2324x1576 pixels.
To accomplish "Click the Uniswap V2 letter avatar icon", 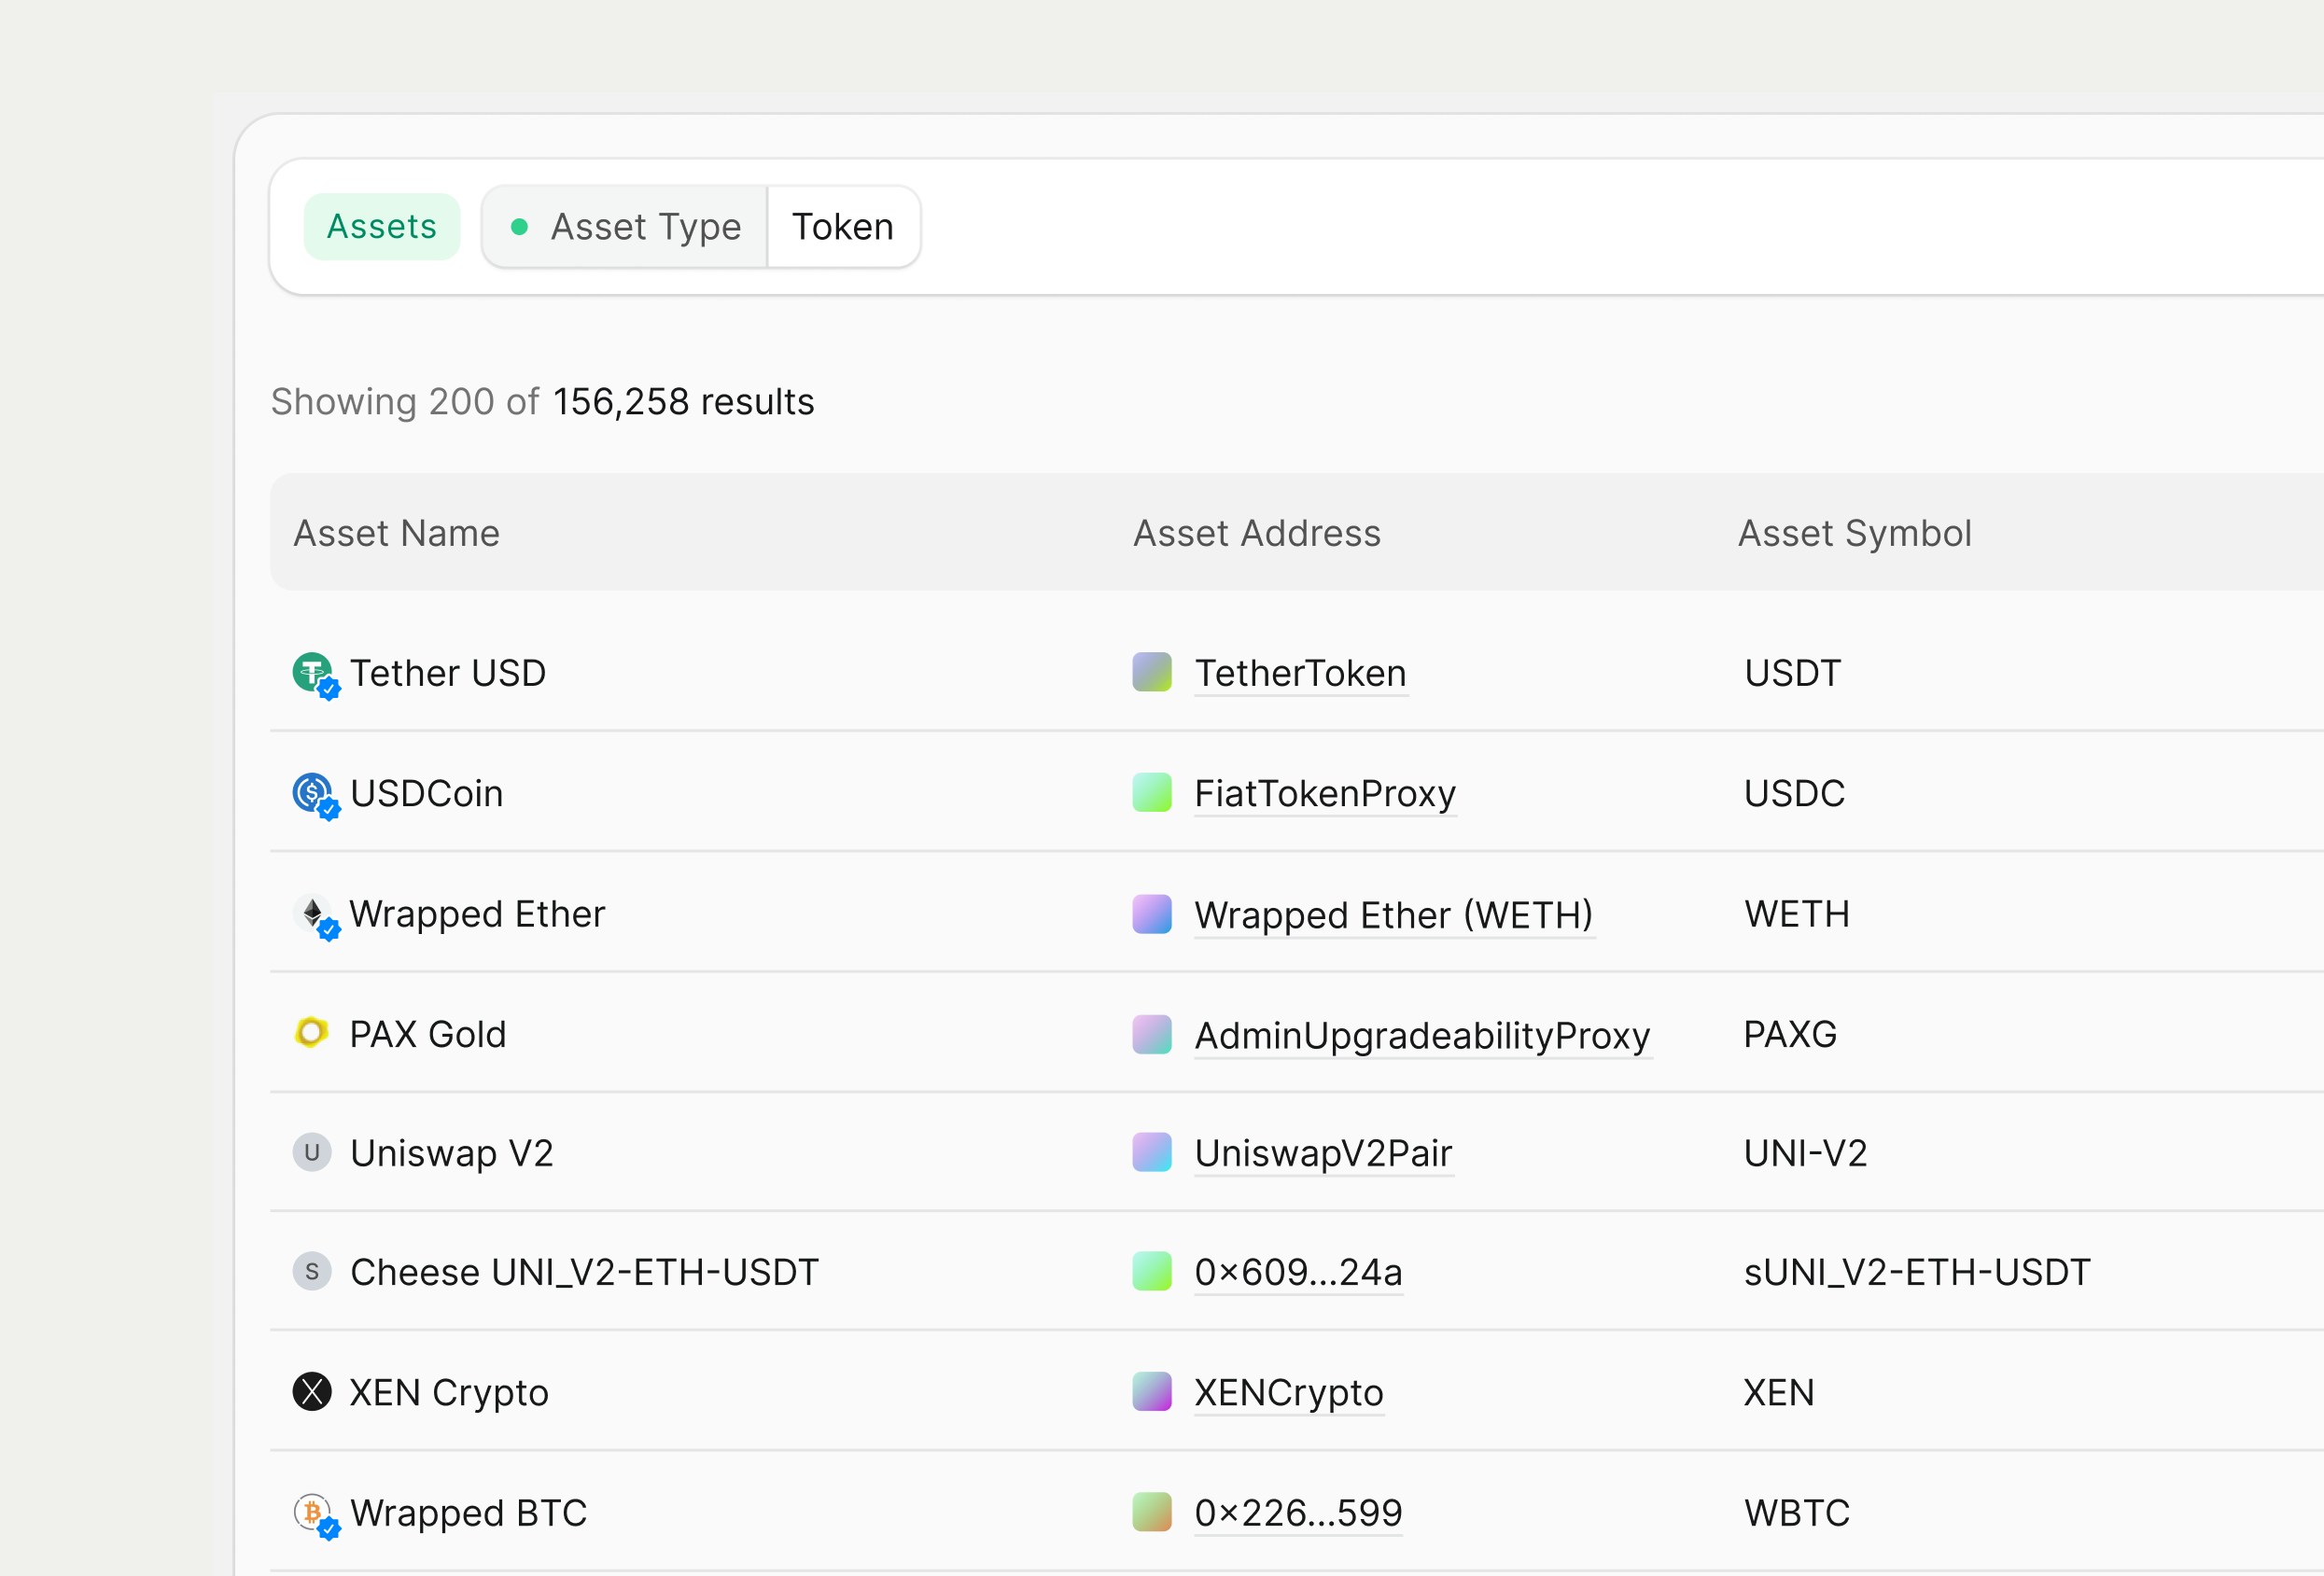I will pyautogui.click(x=312, y=1152).
